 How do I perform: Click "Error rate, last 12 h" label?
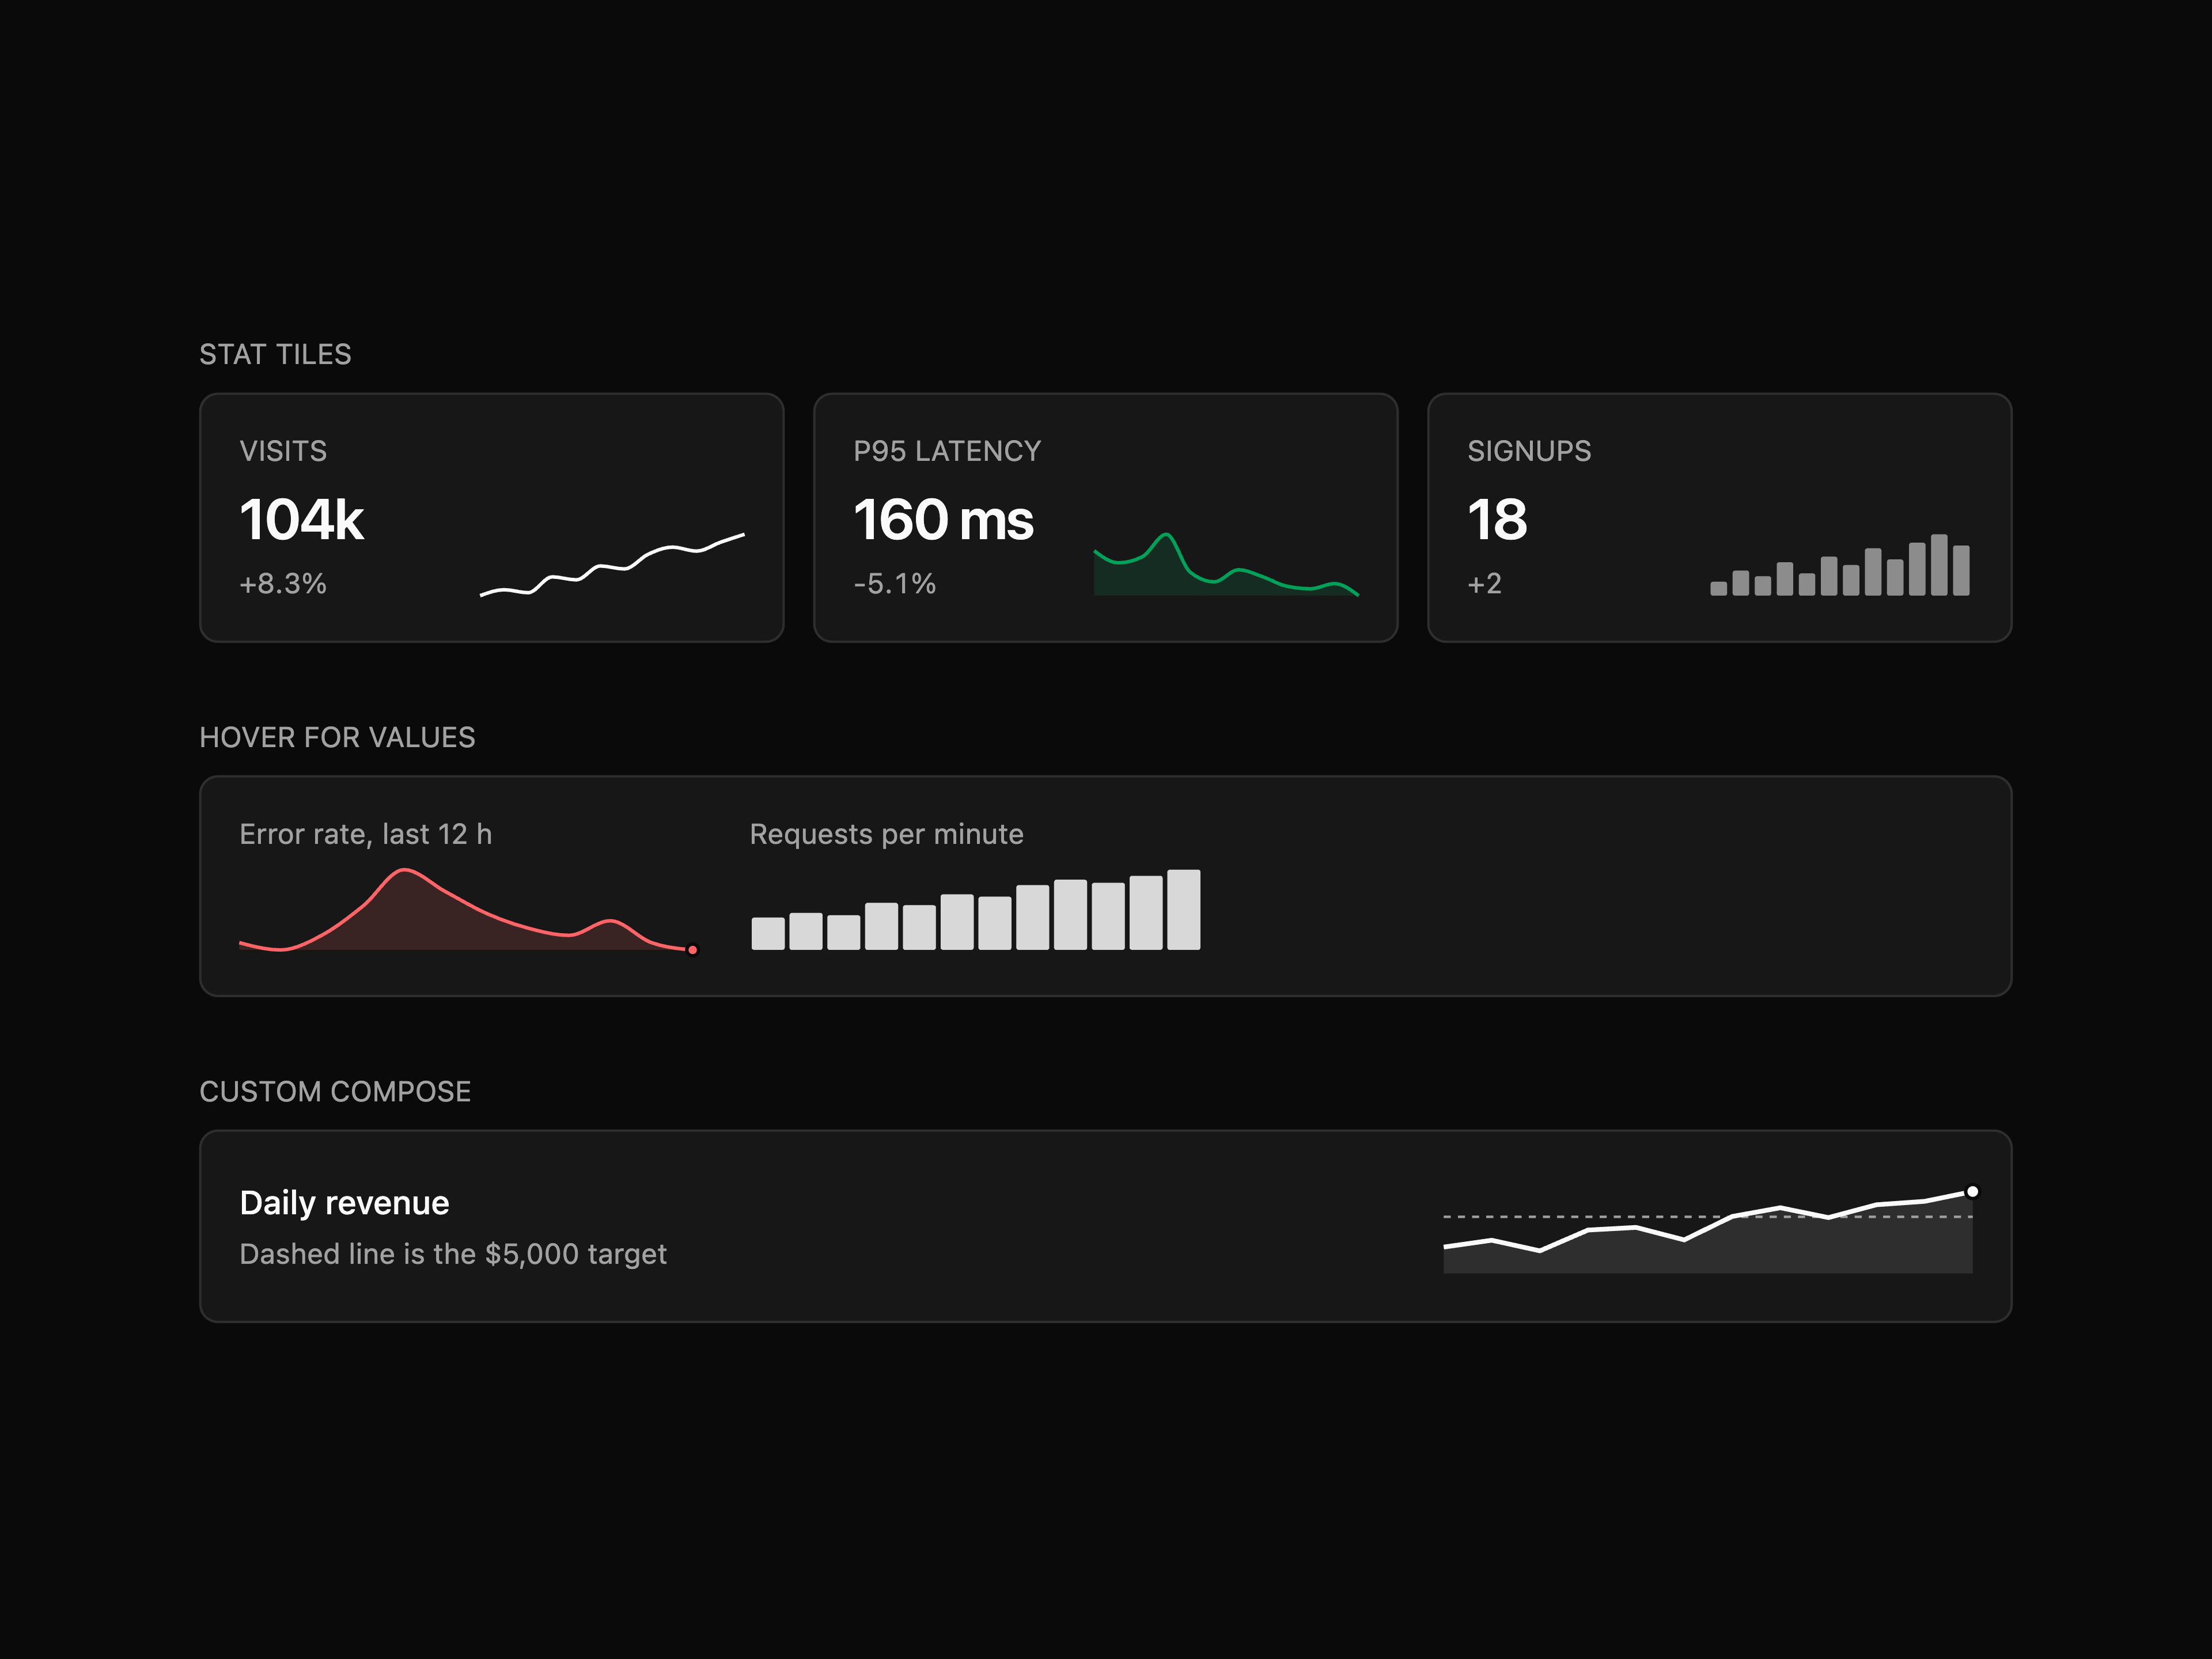pos(366,834)
